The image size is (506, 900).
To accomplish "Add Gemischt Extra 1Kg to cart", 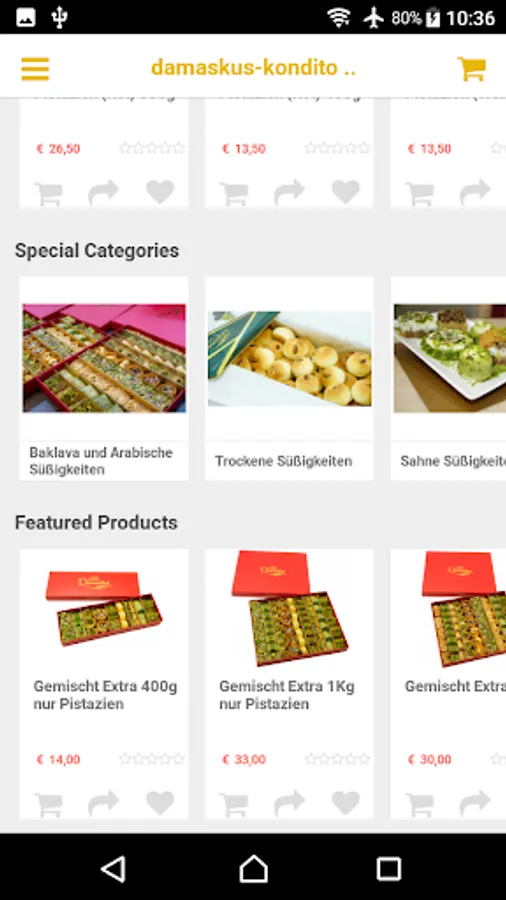I will pos(234,804).
